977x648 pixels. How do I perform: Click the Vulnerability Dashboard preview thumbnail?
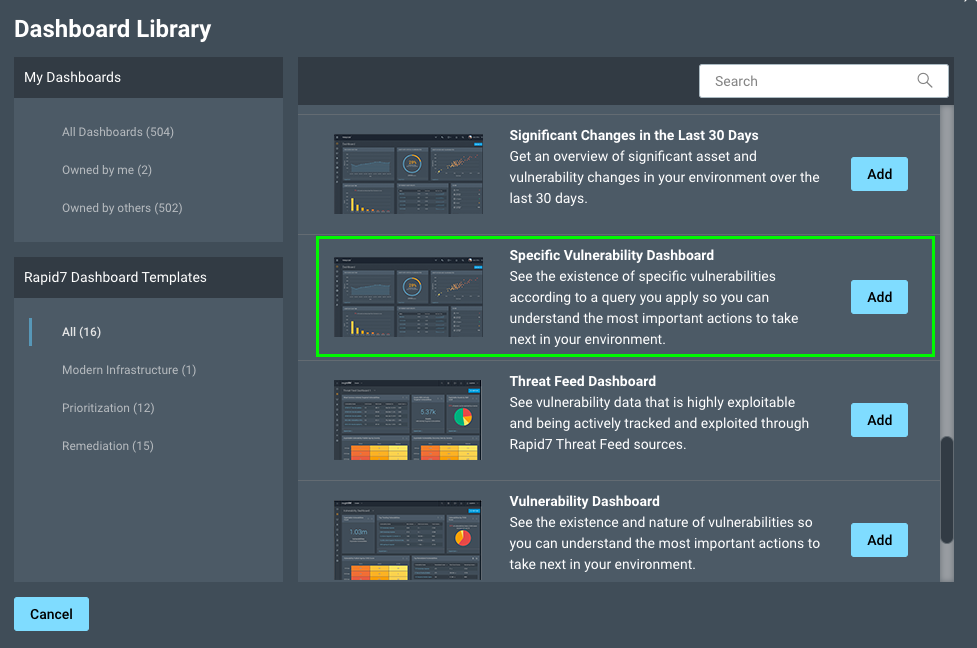pos(408,540)
